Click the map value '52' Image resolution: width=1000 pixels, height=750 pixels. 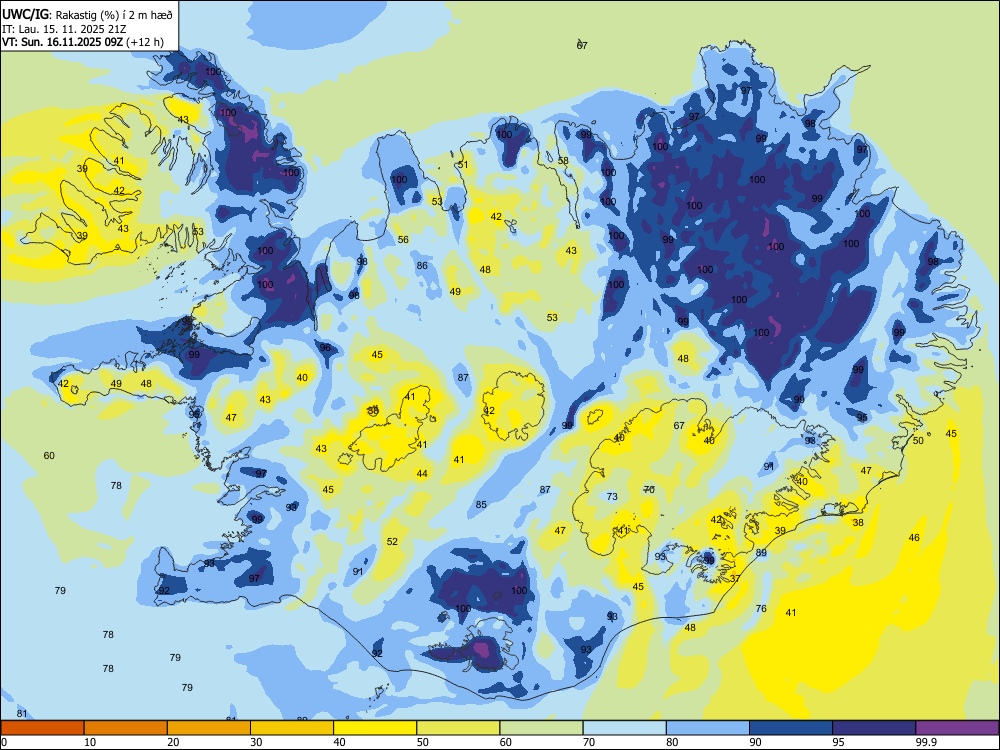[x=392, y=542]
